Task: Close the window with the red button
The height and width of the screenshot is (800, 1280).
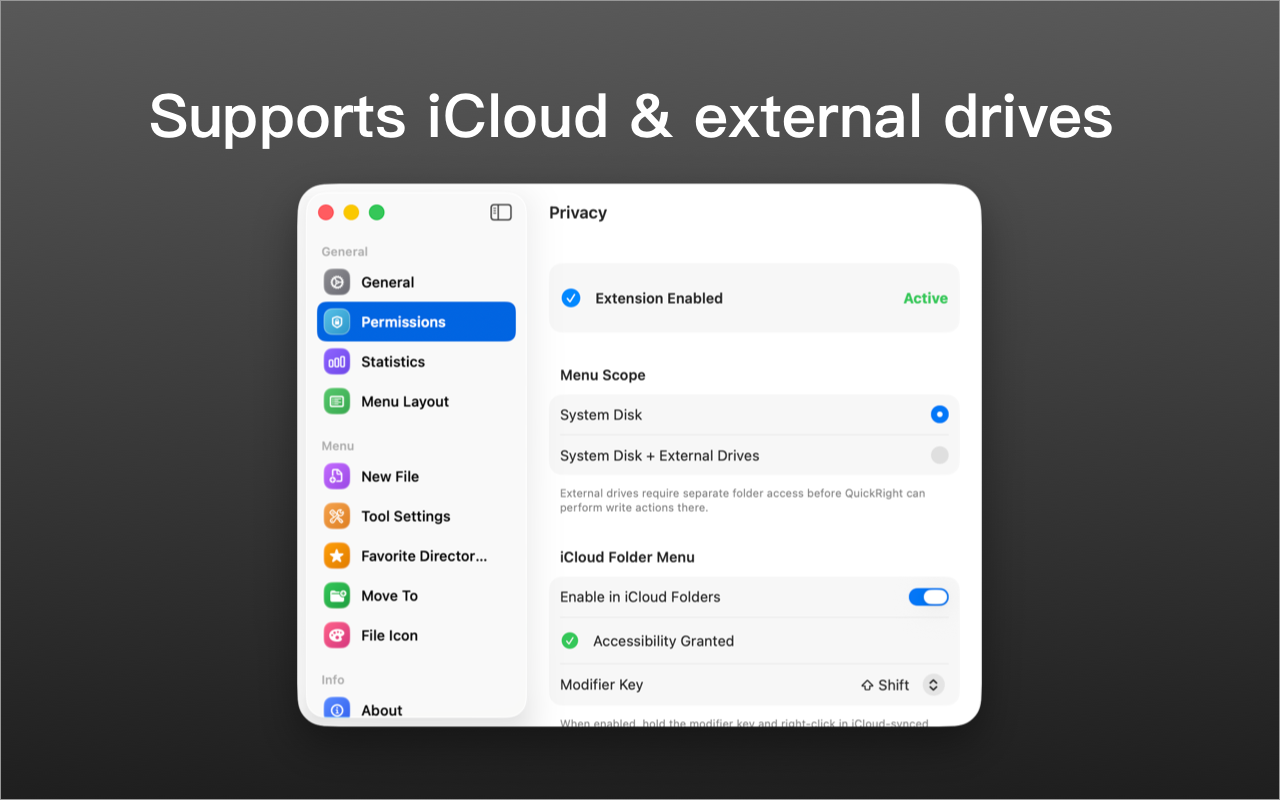Action: point(325,212)
